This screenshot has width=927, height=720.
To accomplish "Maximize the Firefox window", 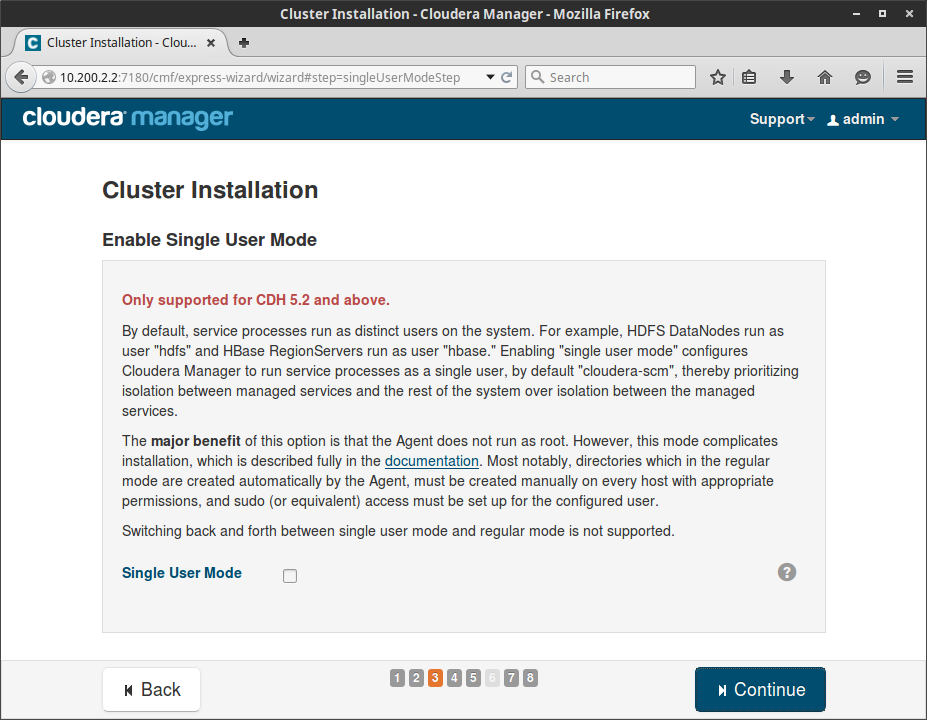I will [882, 14].
